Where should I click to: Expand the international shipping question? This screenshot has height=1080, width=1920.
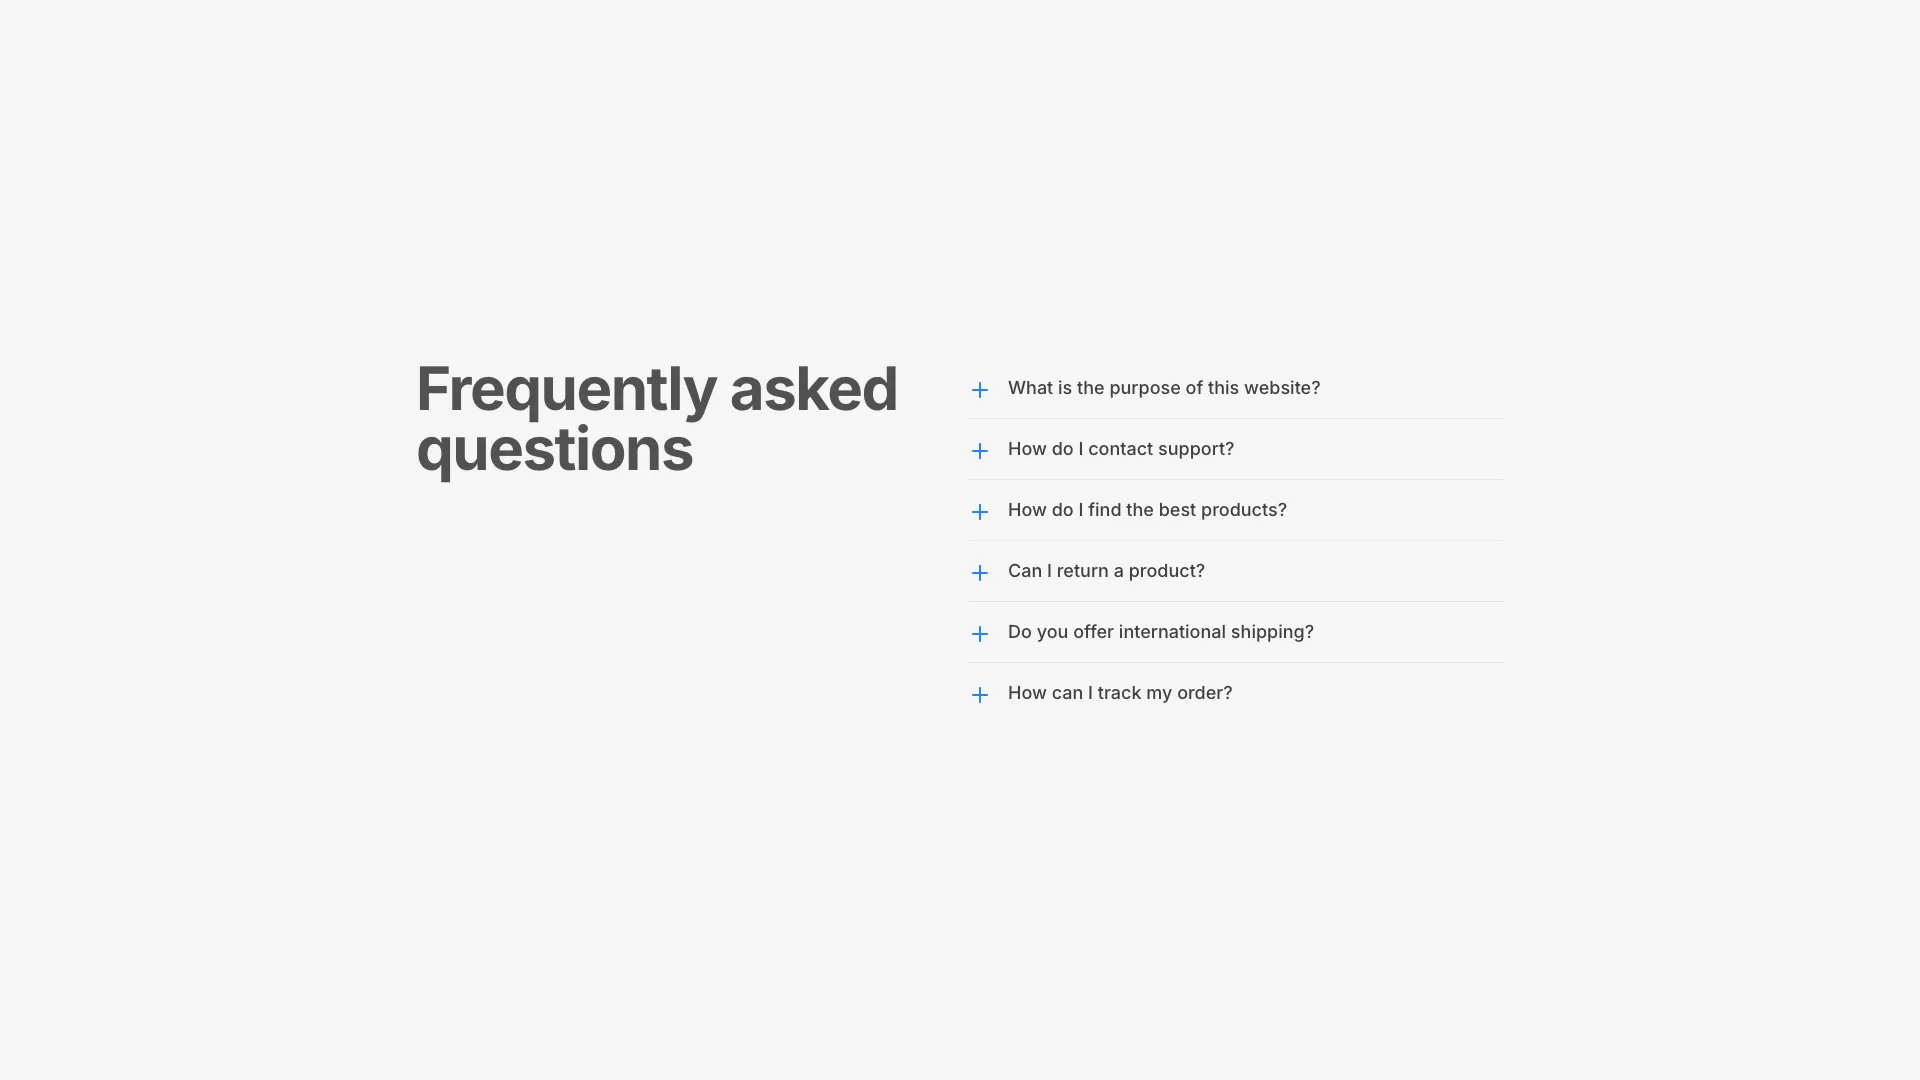980,634
